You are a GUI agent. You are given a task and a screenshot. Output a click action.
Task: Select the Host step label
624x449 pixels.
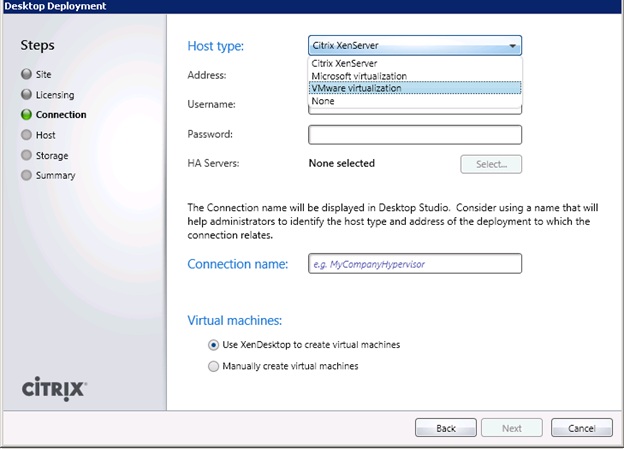point(45,135)
